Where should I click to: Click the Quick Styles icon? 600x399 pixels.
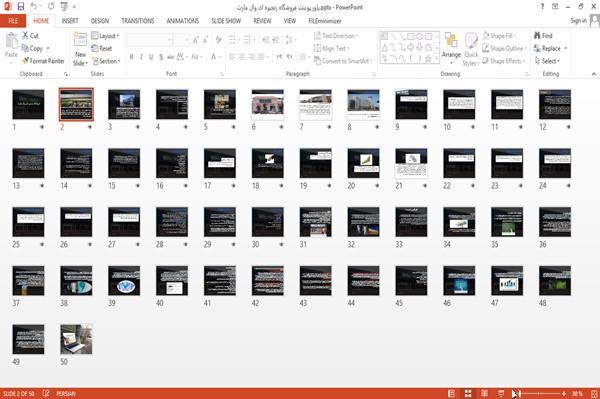pos(471,41)
